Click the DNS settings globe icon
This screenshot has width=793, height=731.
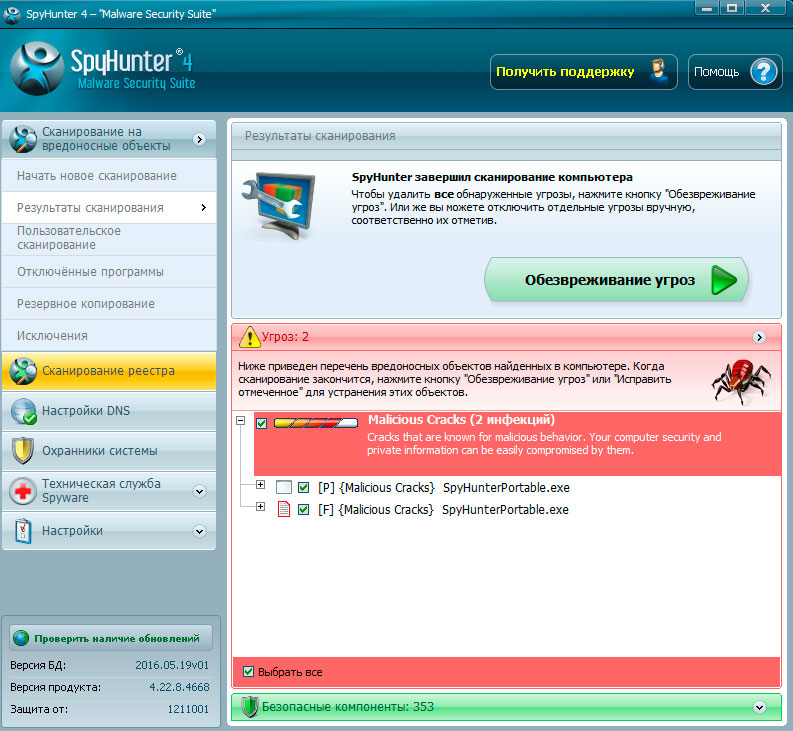click(x=23, y=411)
